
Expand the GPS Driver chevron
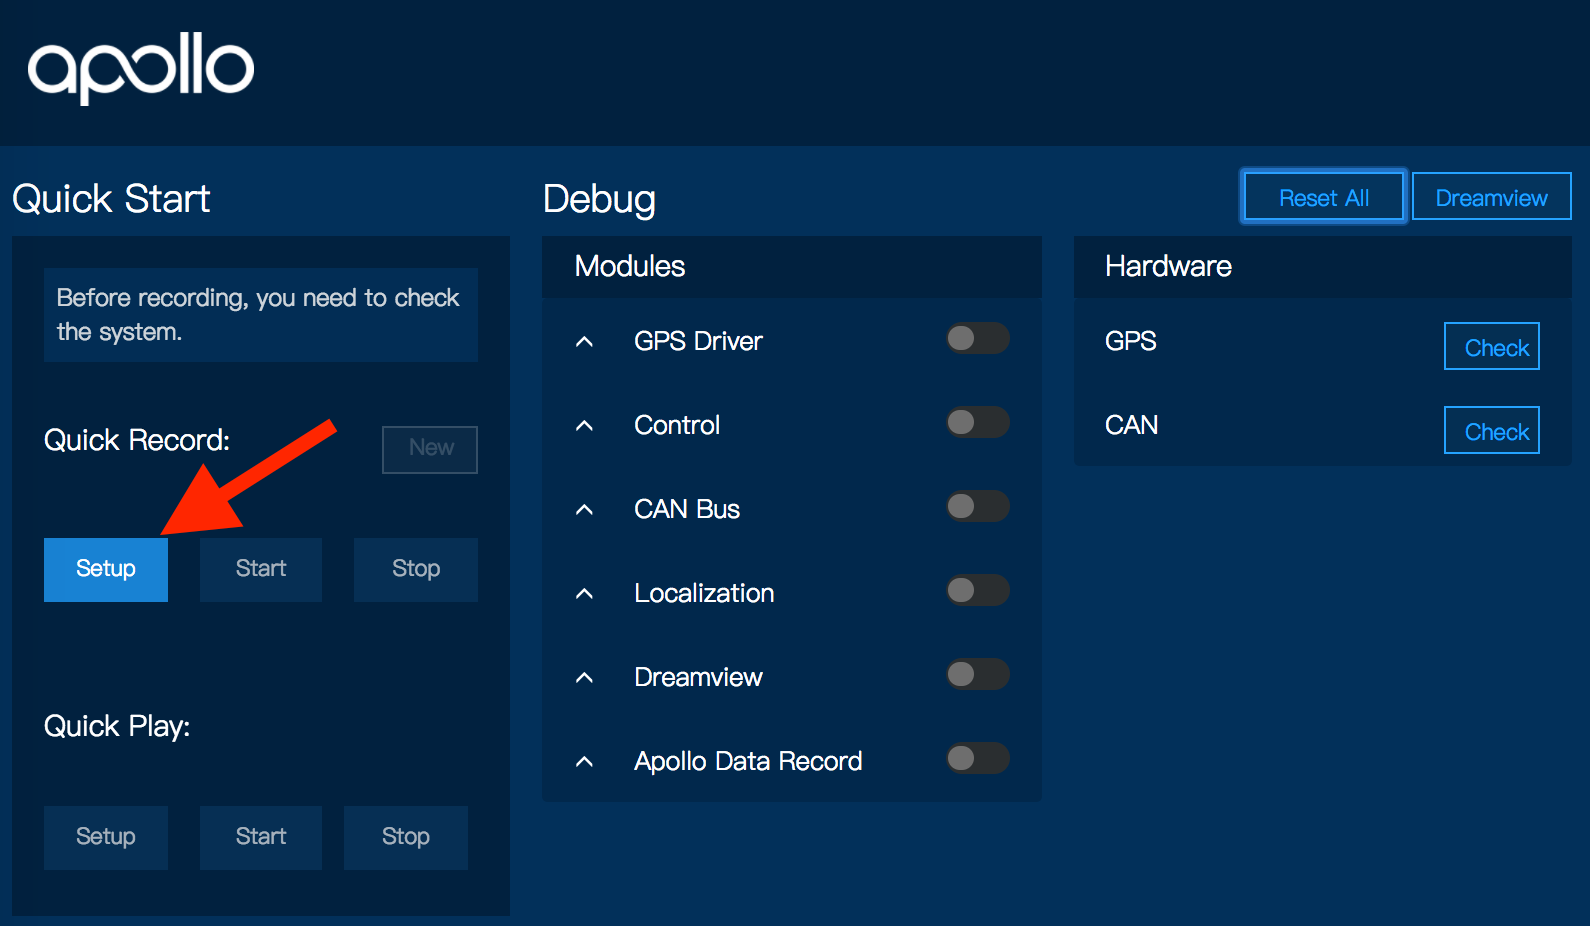[x=585, y=342]
